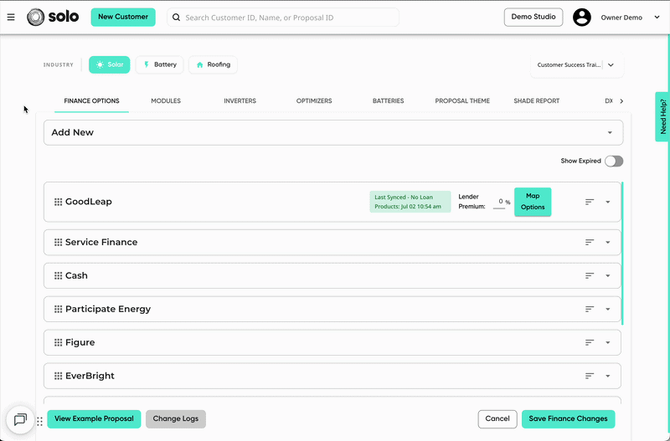The height and width of the screenshot is (441, 670).
Task: Click the Figure drag handle icon
Action: [x=58, y=342]
